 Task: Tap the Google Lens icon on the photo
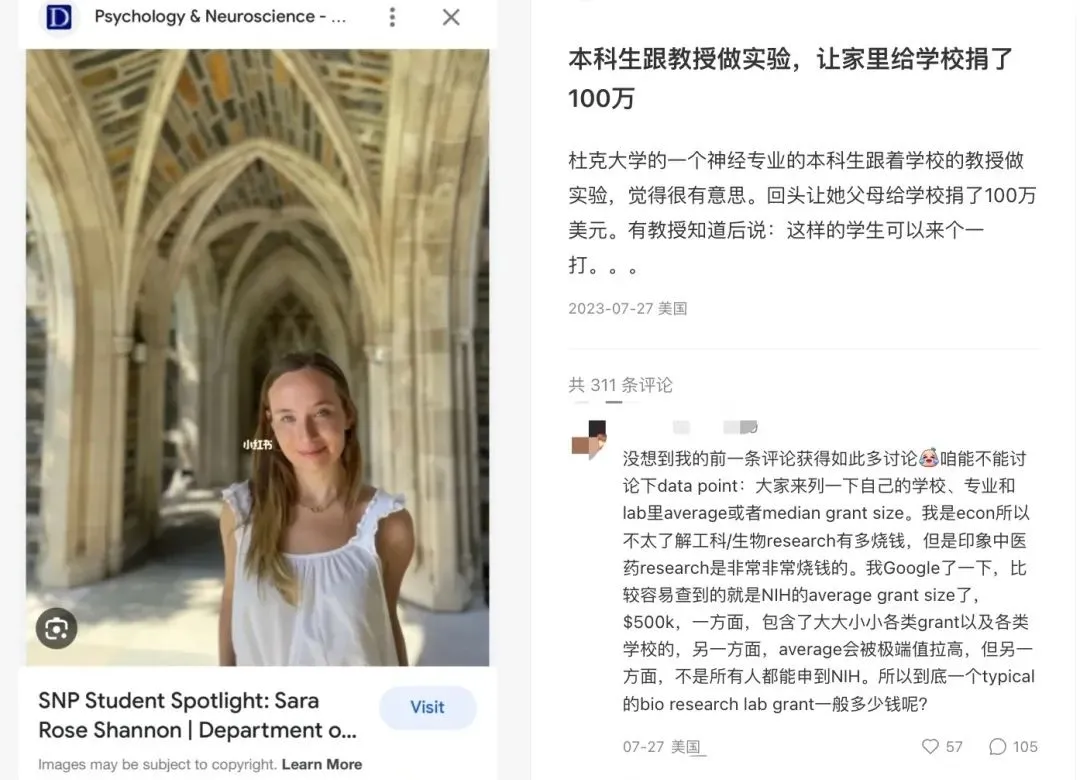(x=56, y=628)
